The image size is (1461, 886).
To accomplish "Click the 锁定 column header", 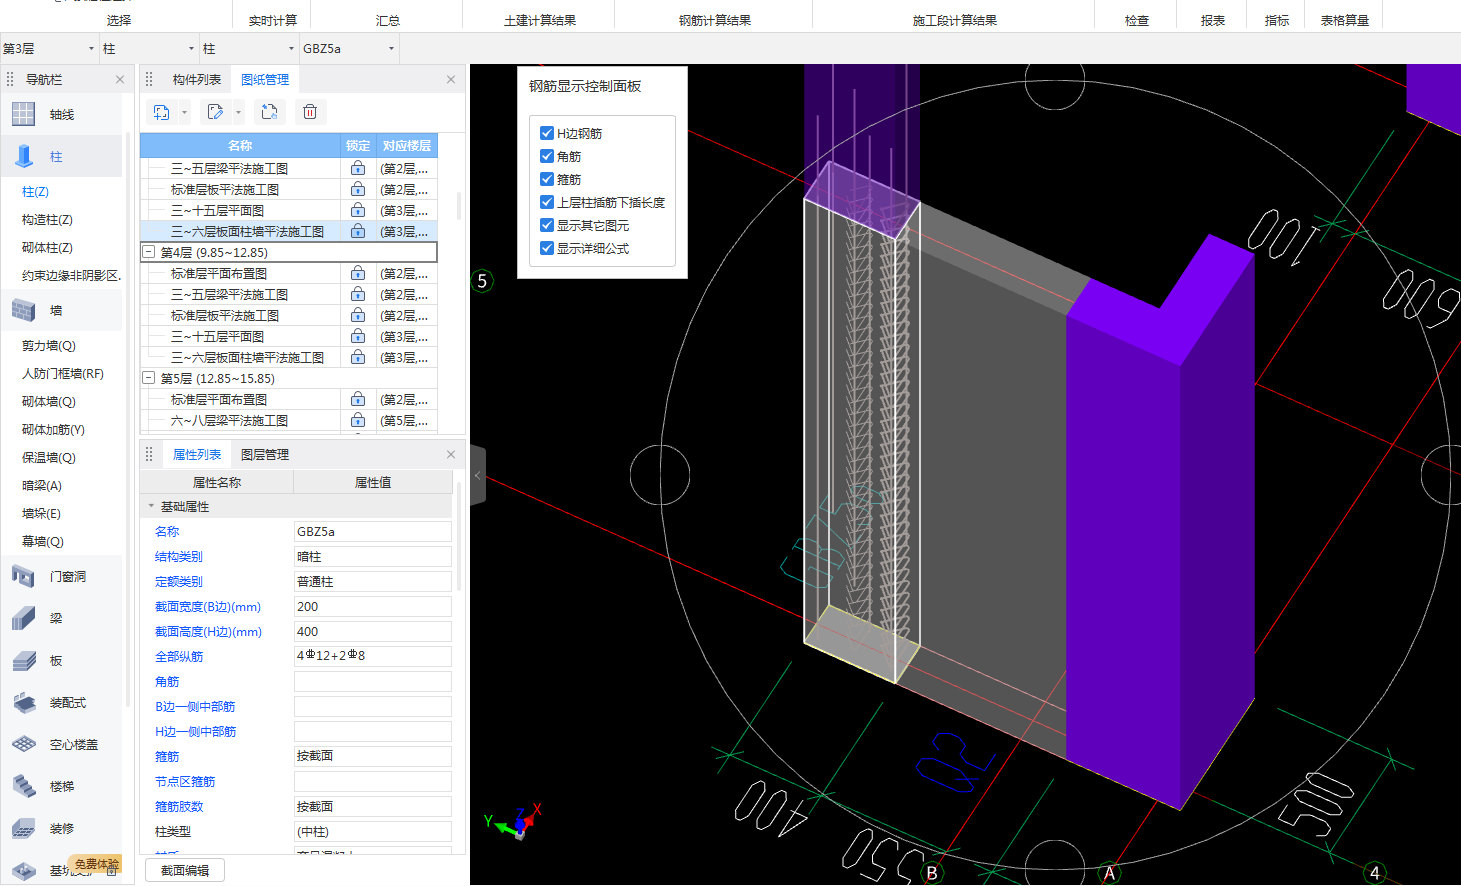I will [x=358, y=145].
